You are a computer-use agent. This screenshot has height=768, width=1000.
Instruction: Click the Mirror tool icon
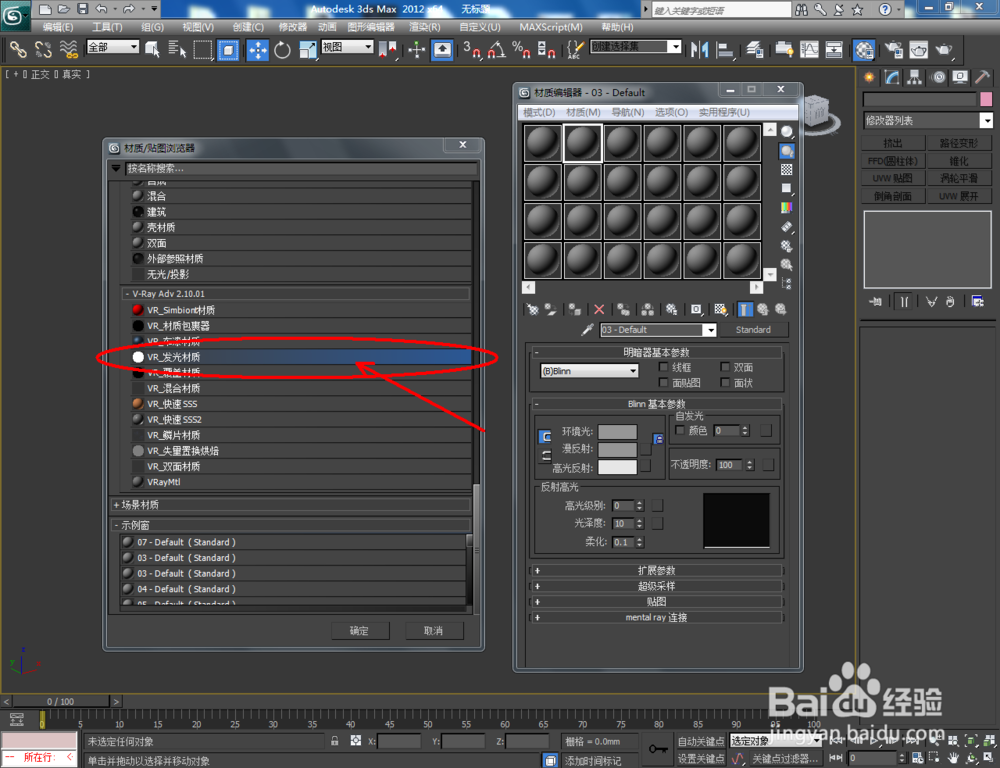click(x=700, y=50)
